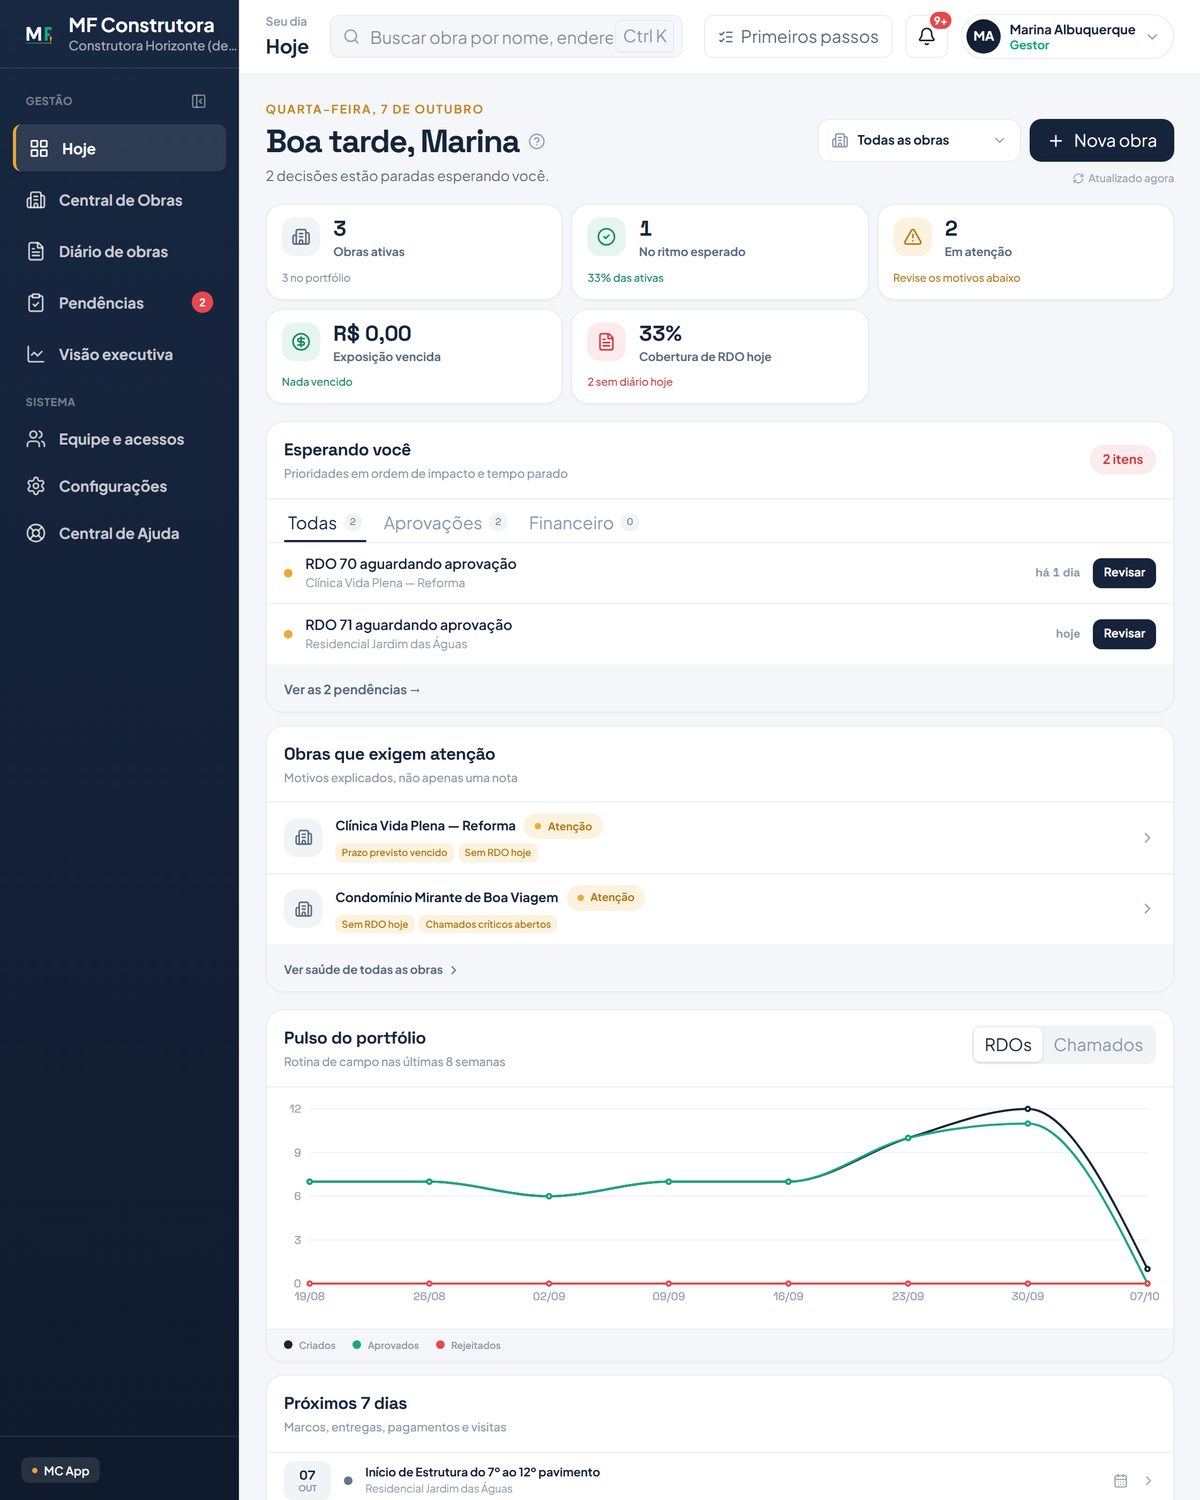
Task: Click the Condomínio Mirante building icon
Action: 304,909
